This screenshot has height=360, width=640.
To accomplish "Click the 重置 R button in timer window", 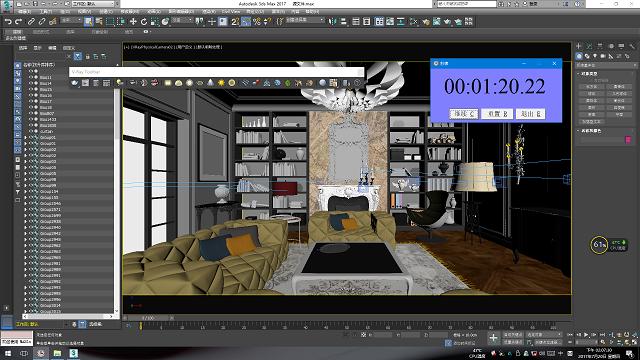I will click(498, 114).
